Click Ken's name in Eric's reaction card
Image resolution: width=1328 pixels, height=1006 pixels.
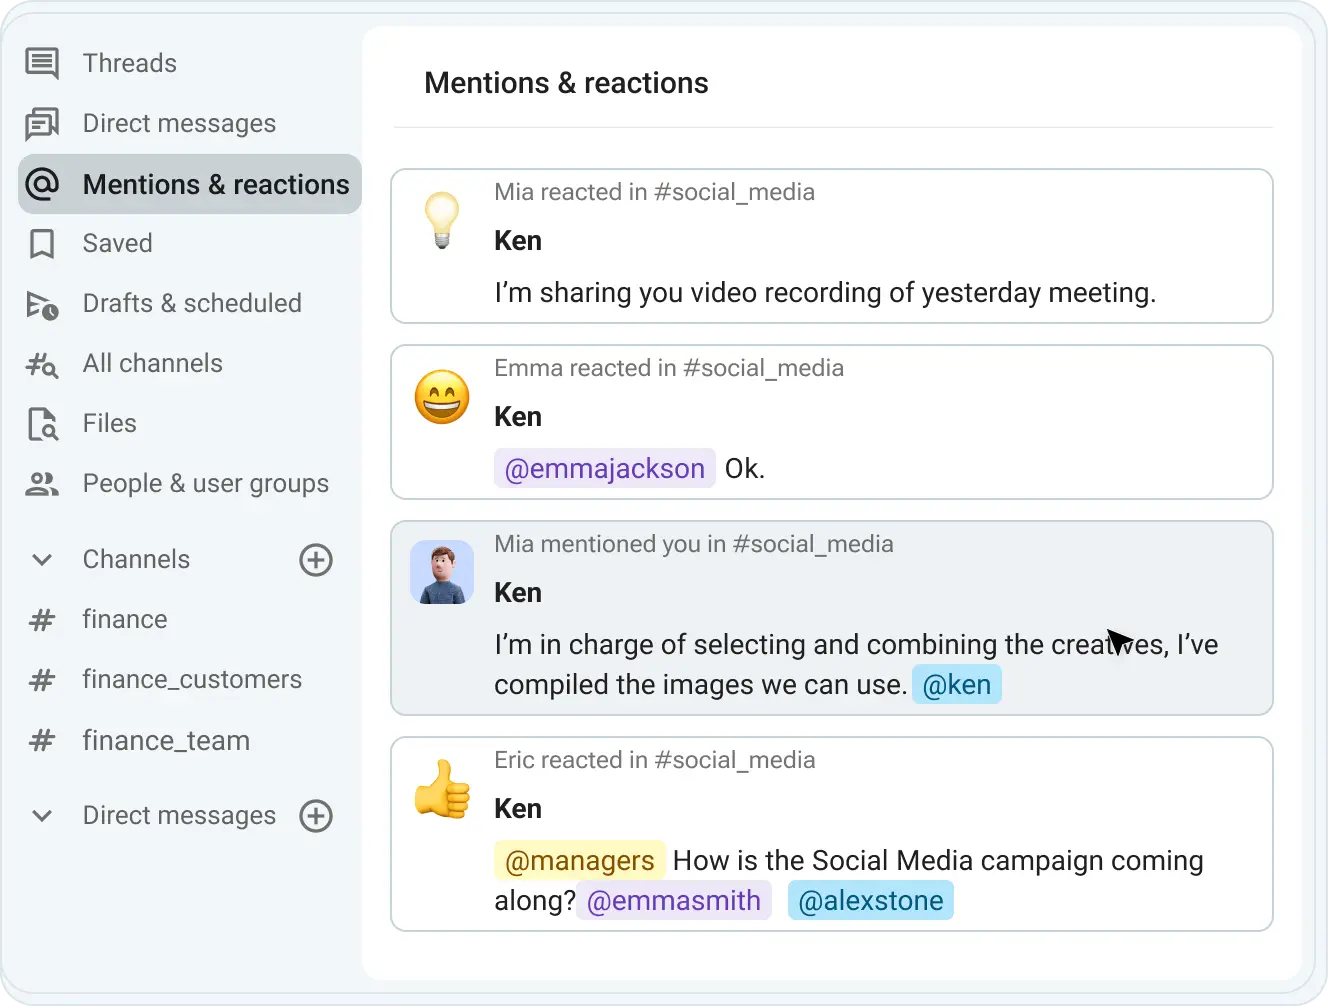coord(518,808)
